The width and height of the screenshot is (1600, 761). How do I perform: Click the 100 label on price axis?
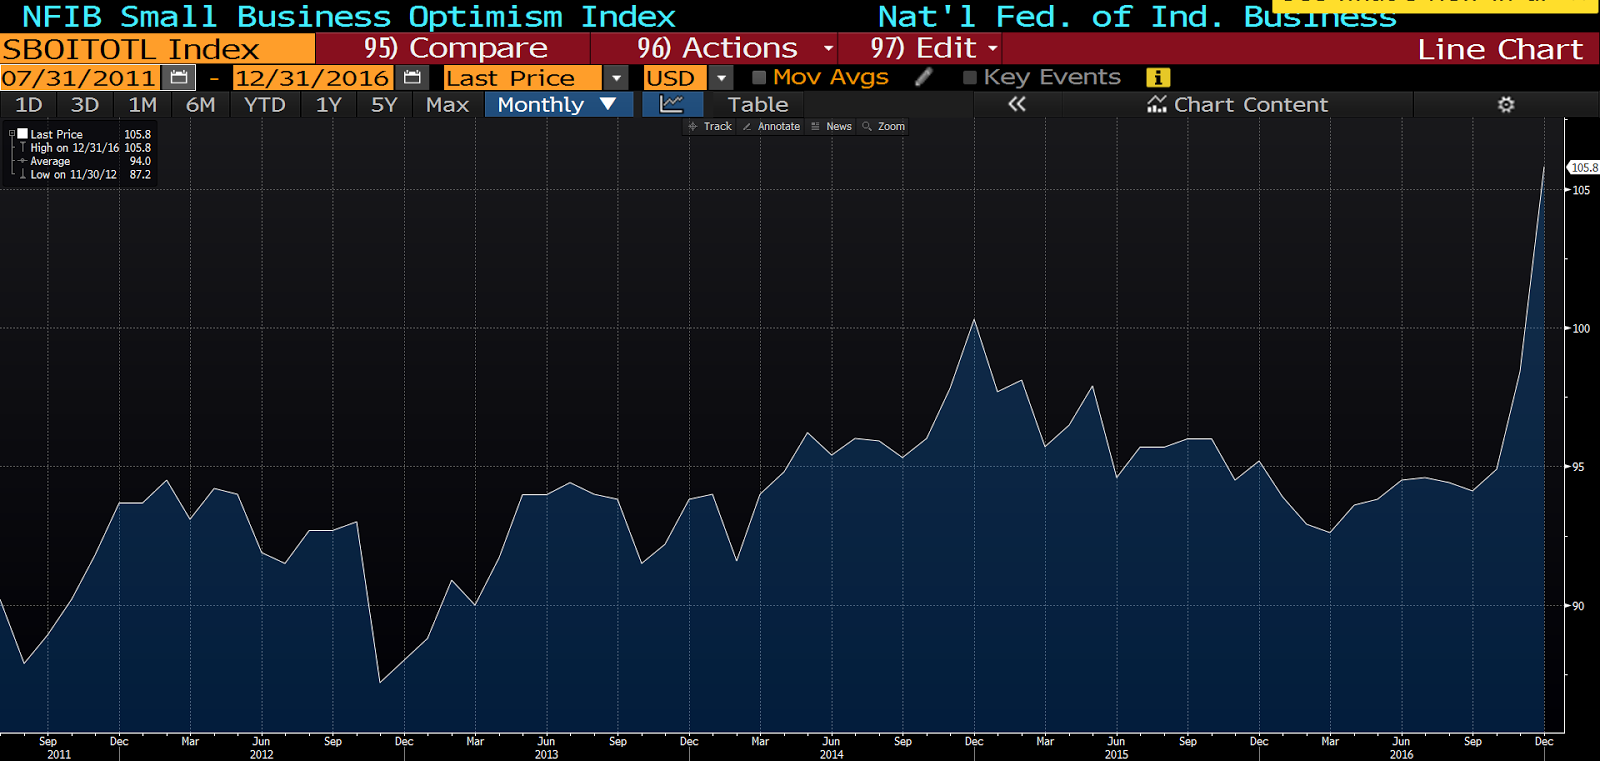[x=1581, y=328]
